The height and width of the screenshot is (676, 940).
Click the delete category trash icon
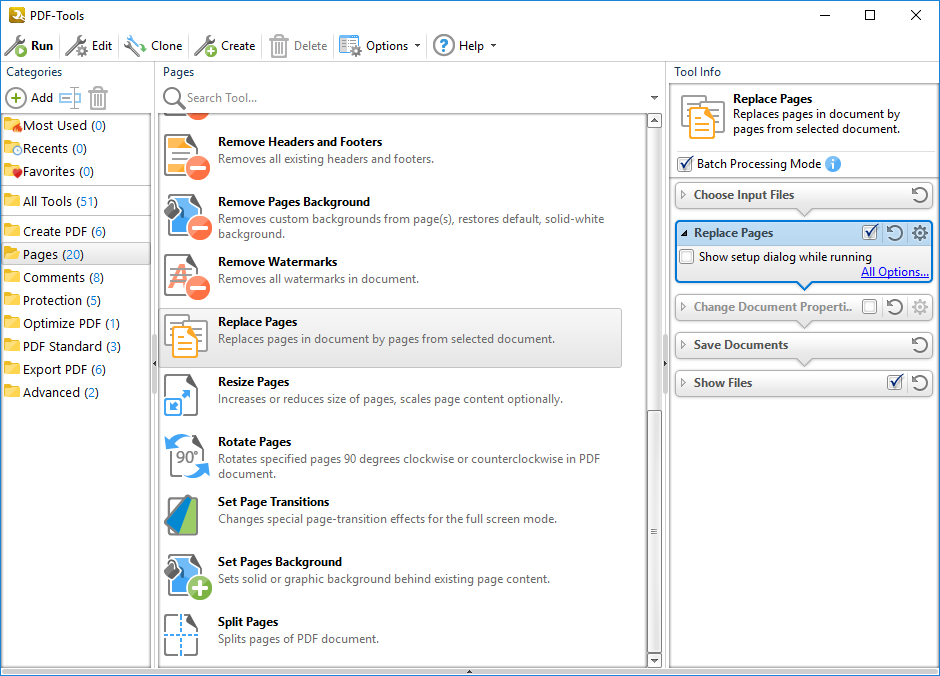pos(98,98)
